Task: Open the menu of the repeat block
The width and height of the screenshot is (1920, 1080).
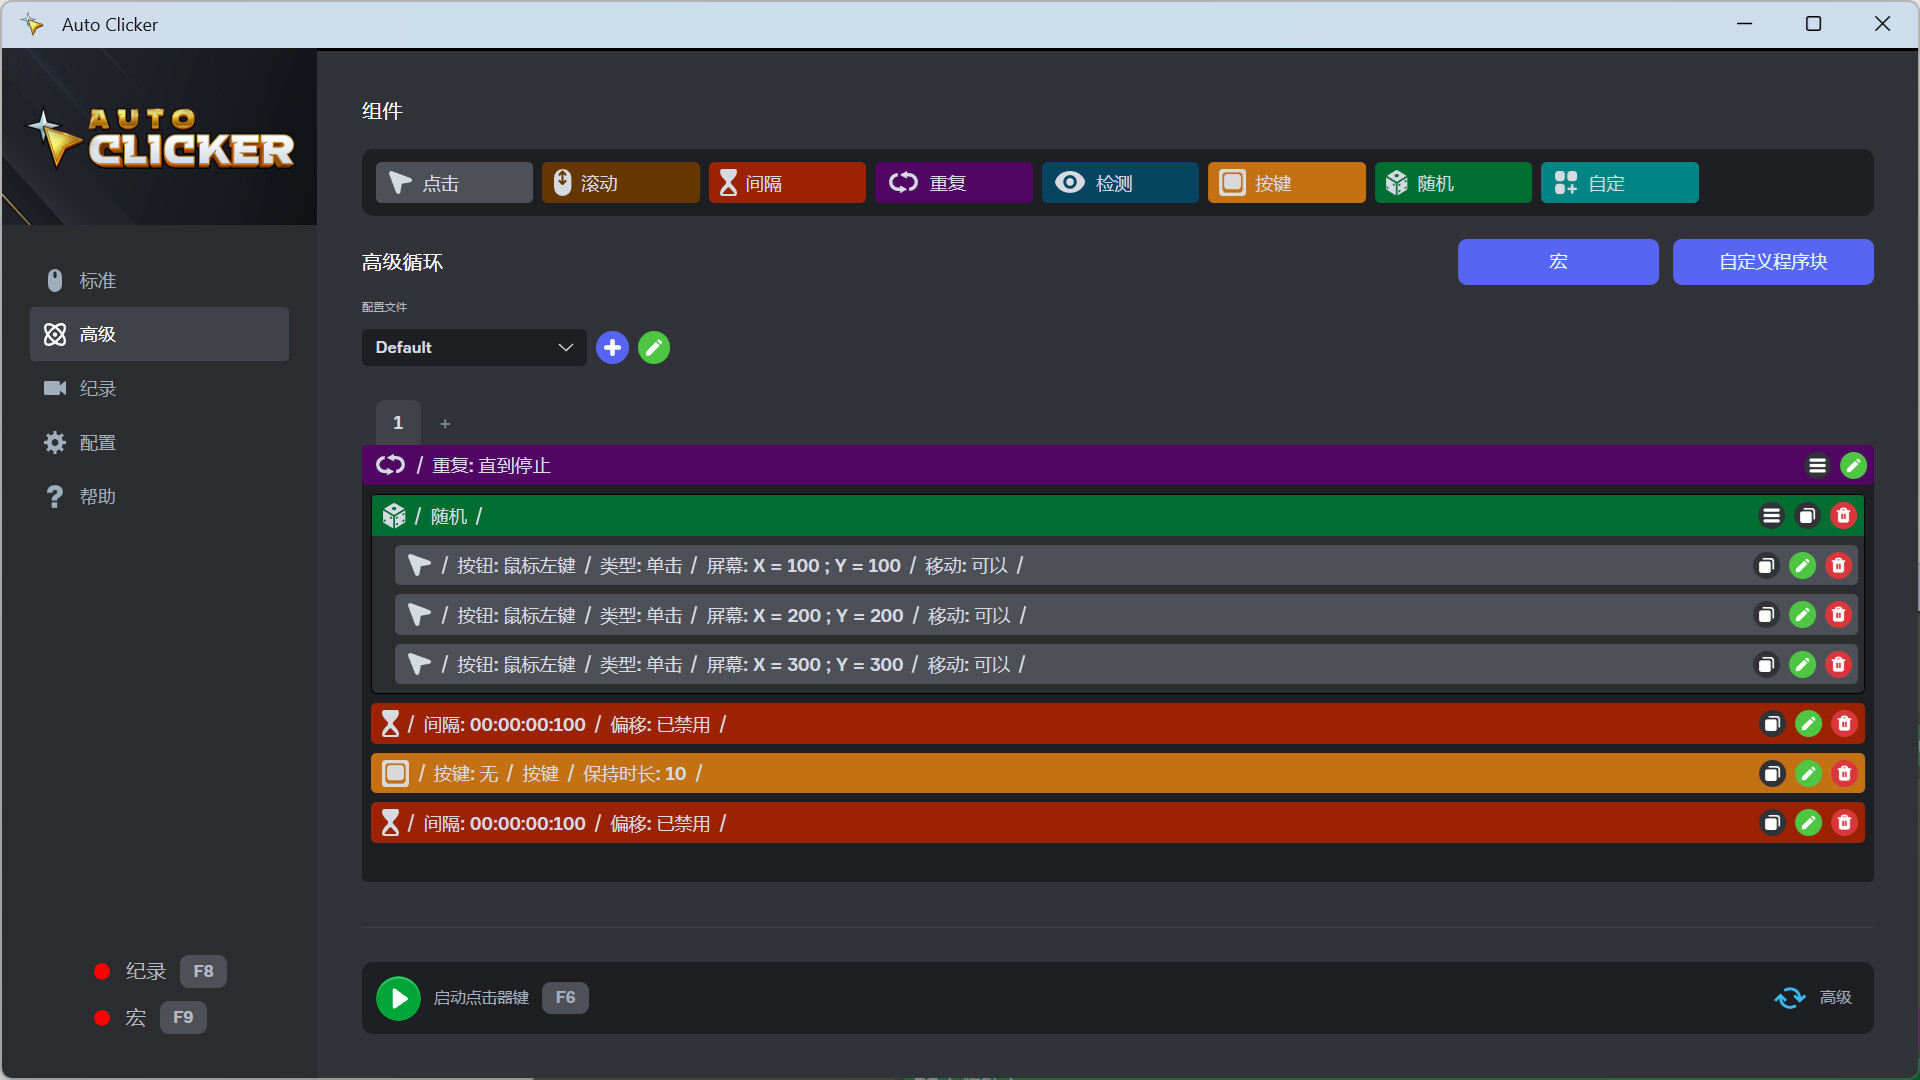Action: (1817, 466)
